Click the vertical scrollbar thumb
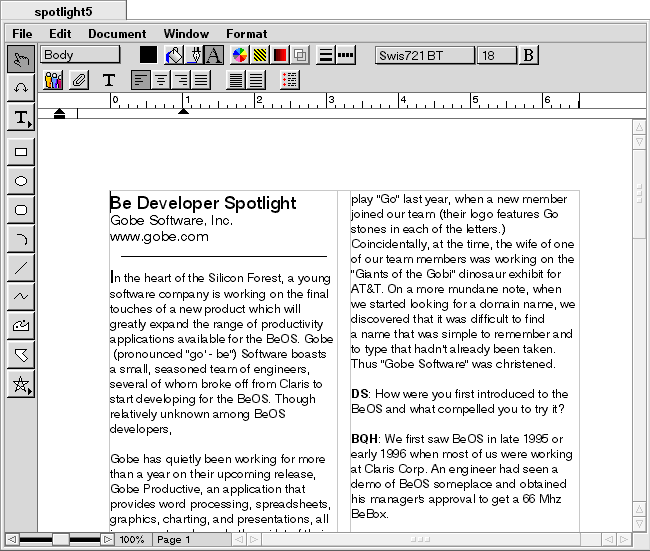This screenshot has height=551, width=650. [639, 194]
